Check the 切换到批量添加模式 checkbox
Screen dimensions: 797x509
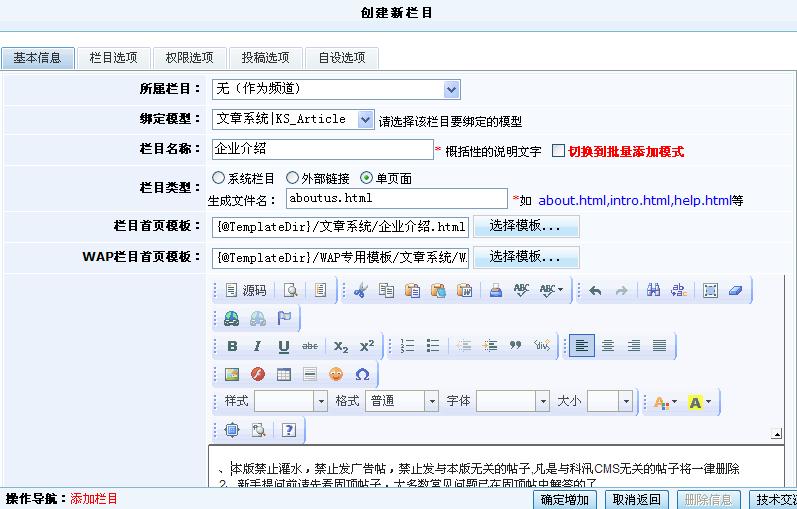(558, 151)
